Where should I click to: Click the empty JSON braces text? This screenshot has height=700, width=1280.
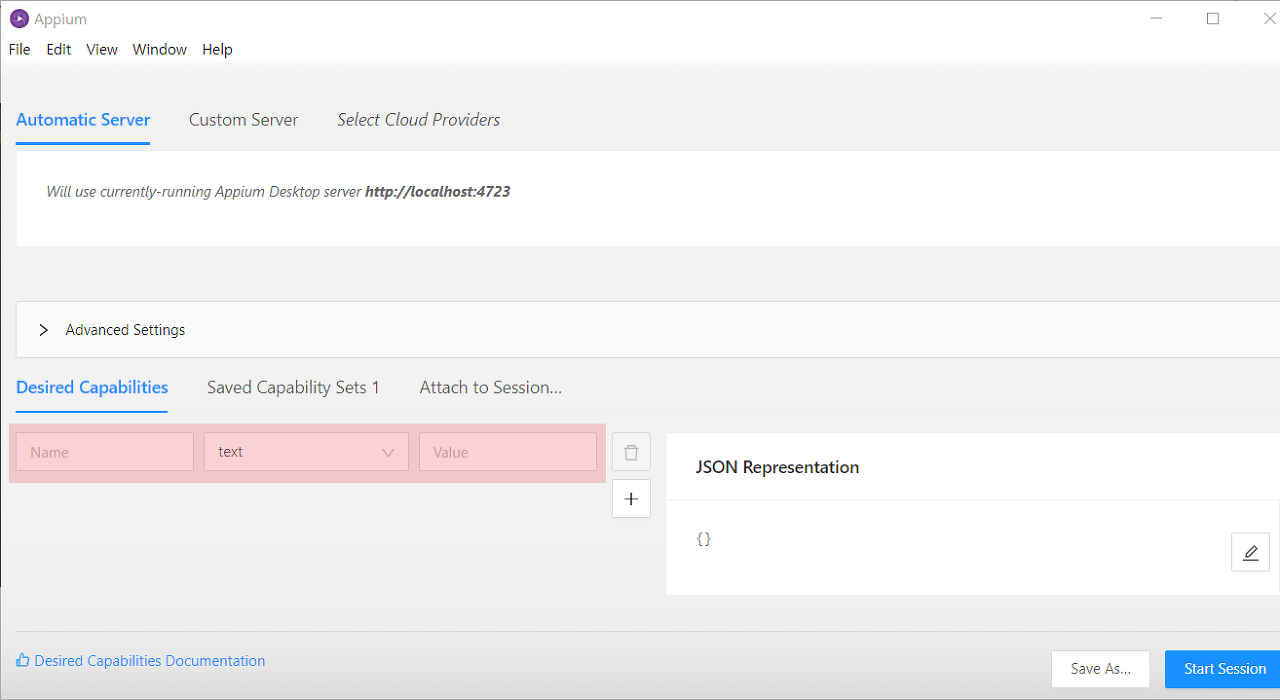coord(704,539)
